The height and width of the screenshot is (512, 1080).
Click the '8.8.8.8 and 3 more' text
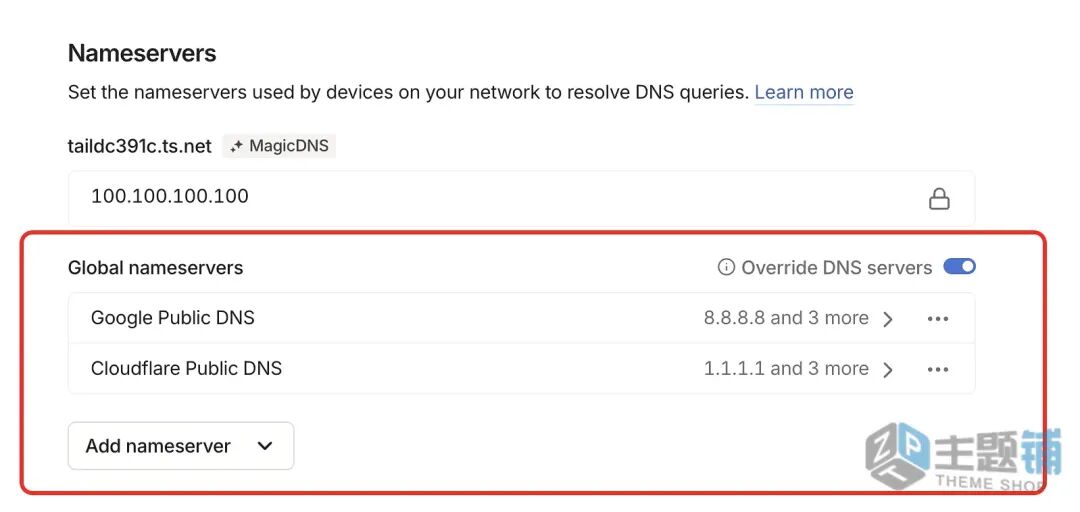[786, 318]
